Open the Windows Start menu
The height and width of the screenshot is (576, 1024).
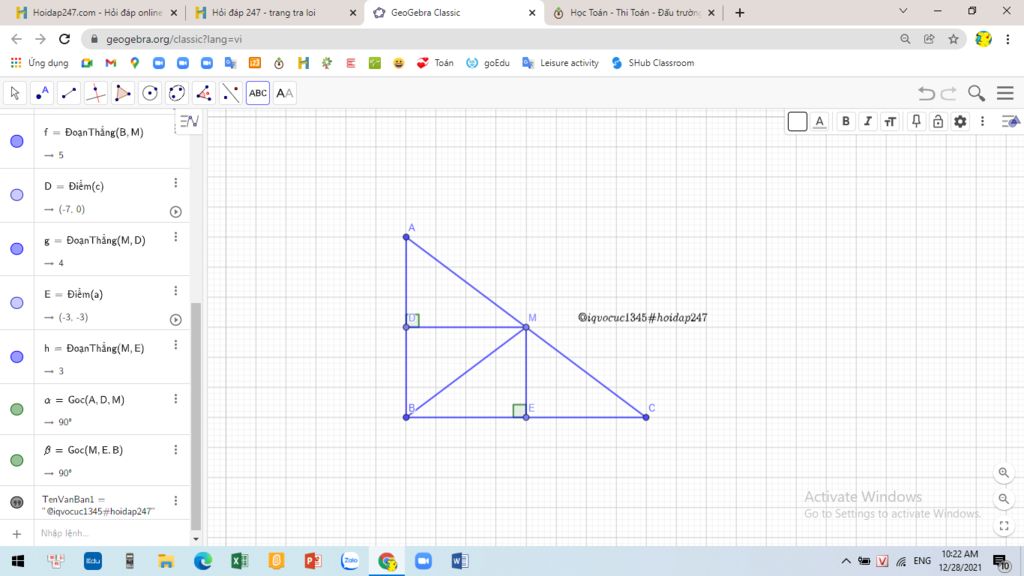pyautogui.click(x=18, y=561)
